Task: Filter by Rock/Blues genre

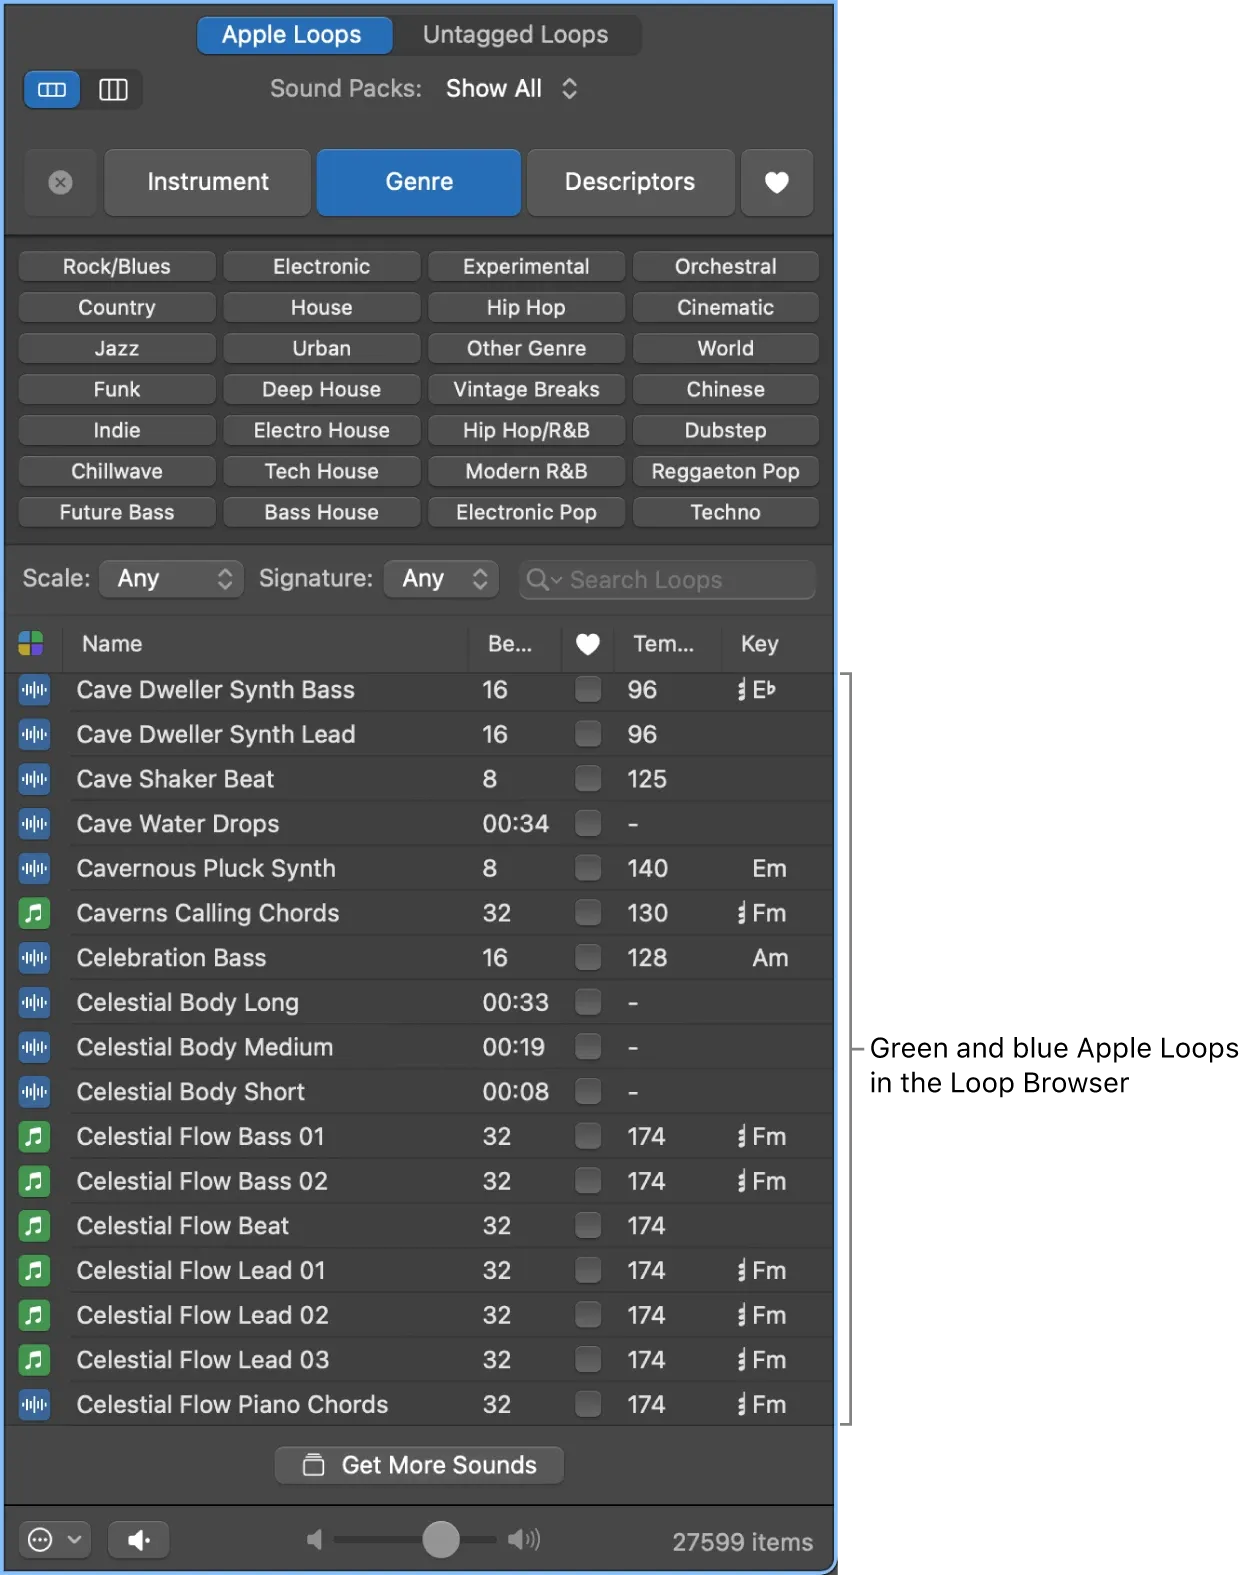Action: 117,267
